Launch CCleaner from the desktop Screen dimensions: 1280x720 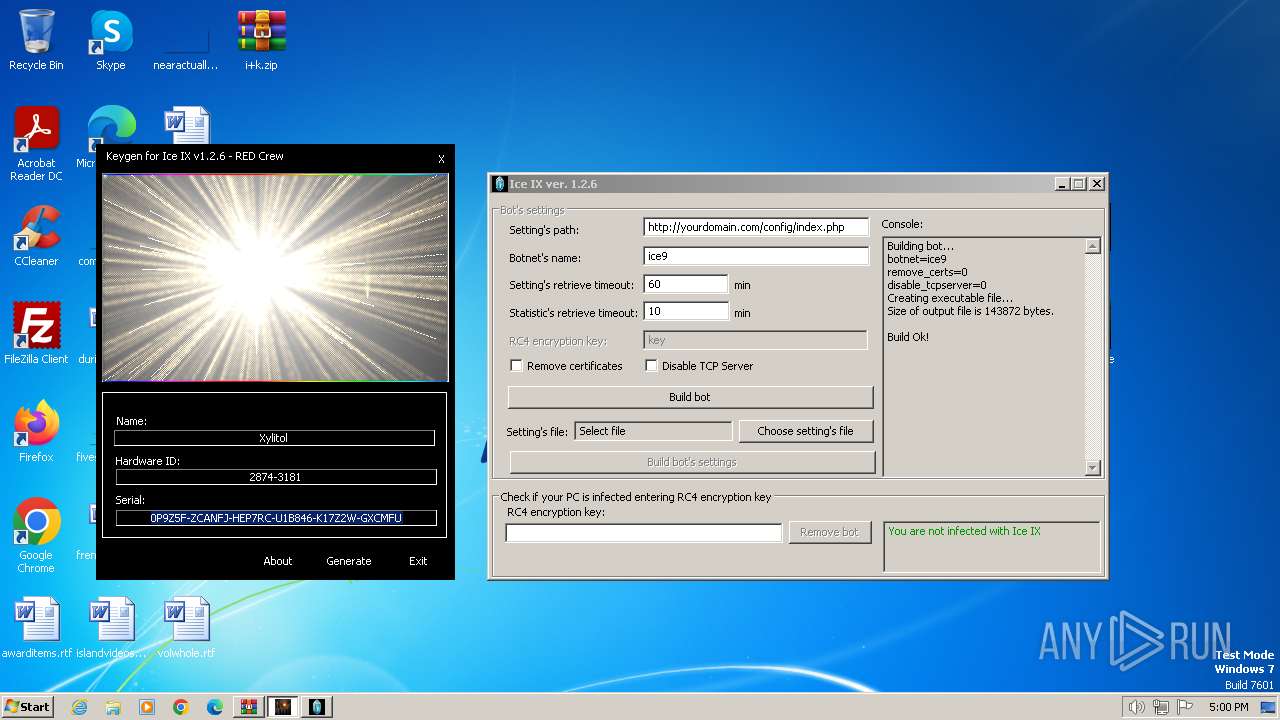36,237
